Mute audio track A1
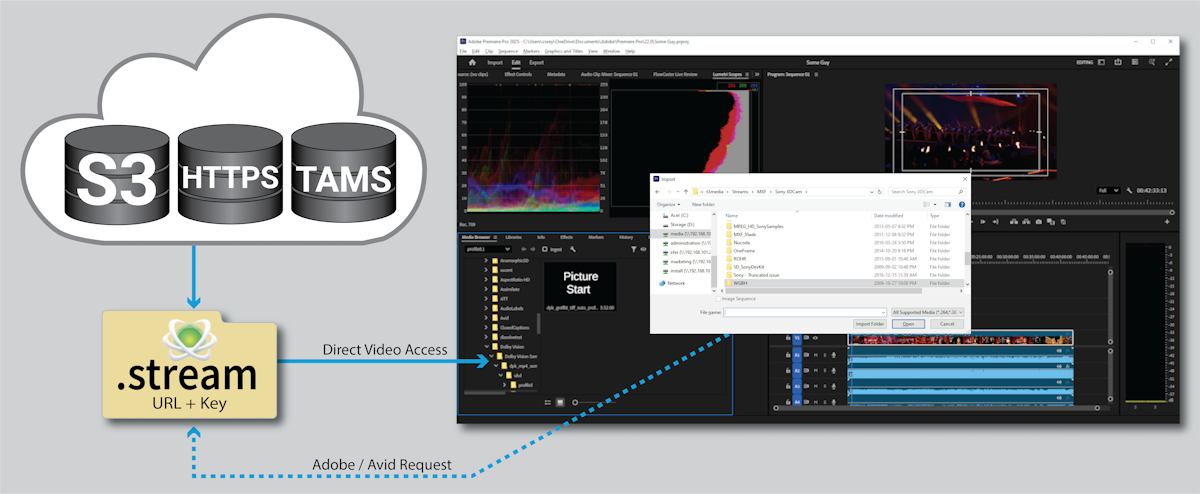 (814, 355)
